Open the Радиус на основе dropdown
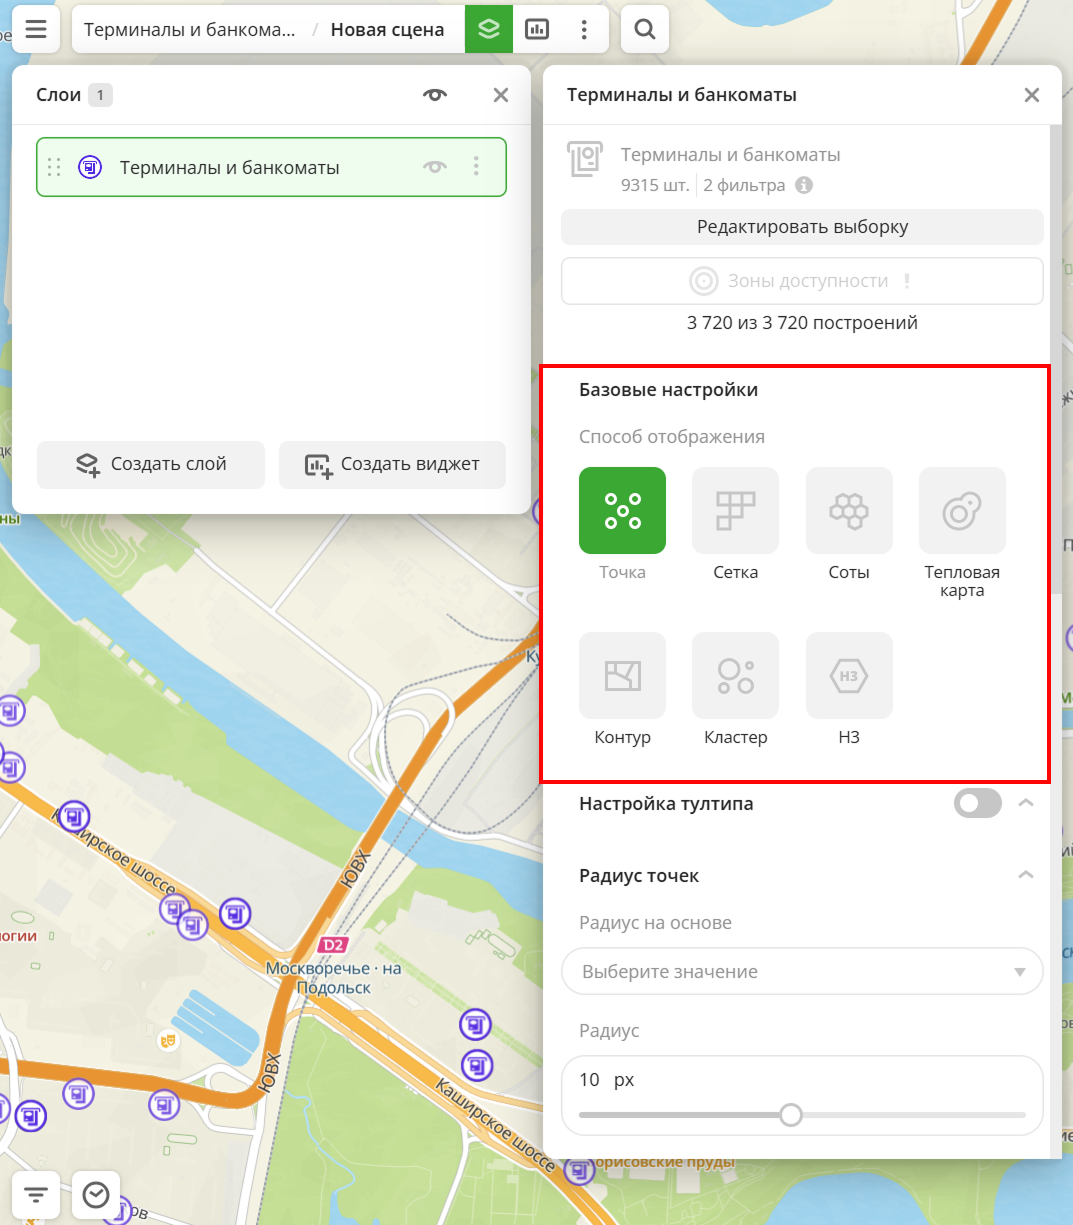1073x1225 pixels. click(802, 972)
